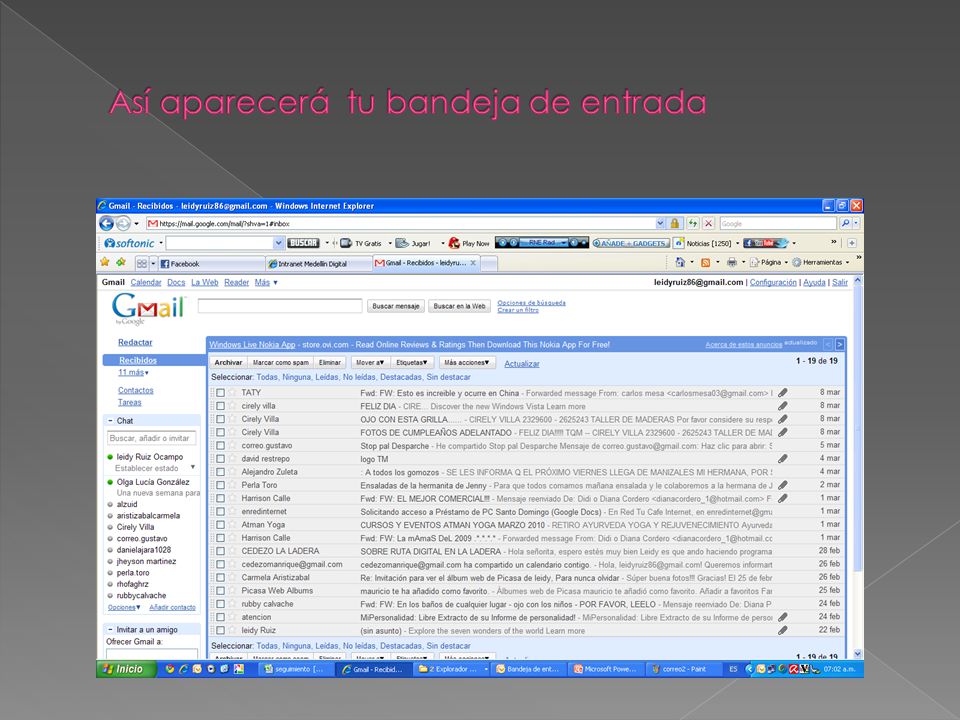Tick the checkbox for the cirely villa FELIZ DIA message
Image resolution: width=960 pixels, height=720 pixels.
point(220,406)
